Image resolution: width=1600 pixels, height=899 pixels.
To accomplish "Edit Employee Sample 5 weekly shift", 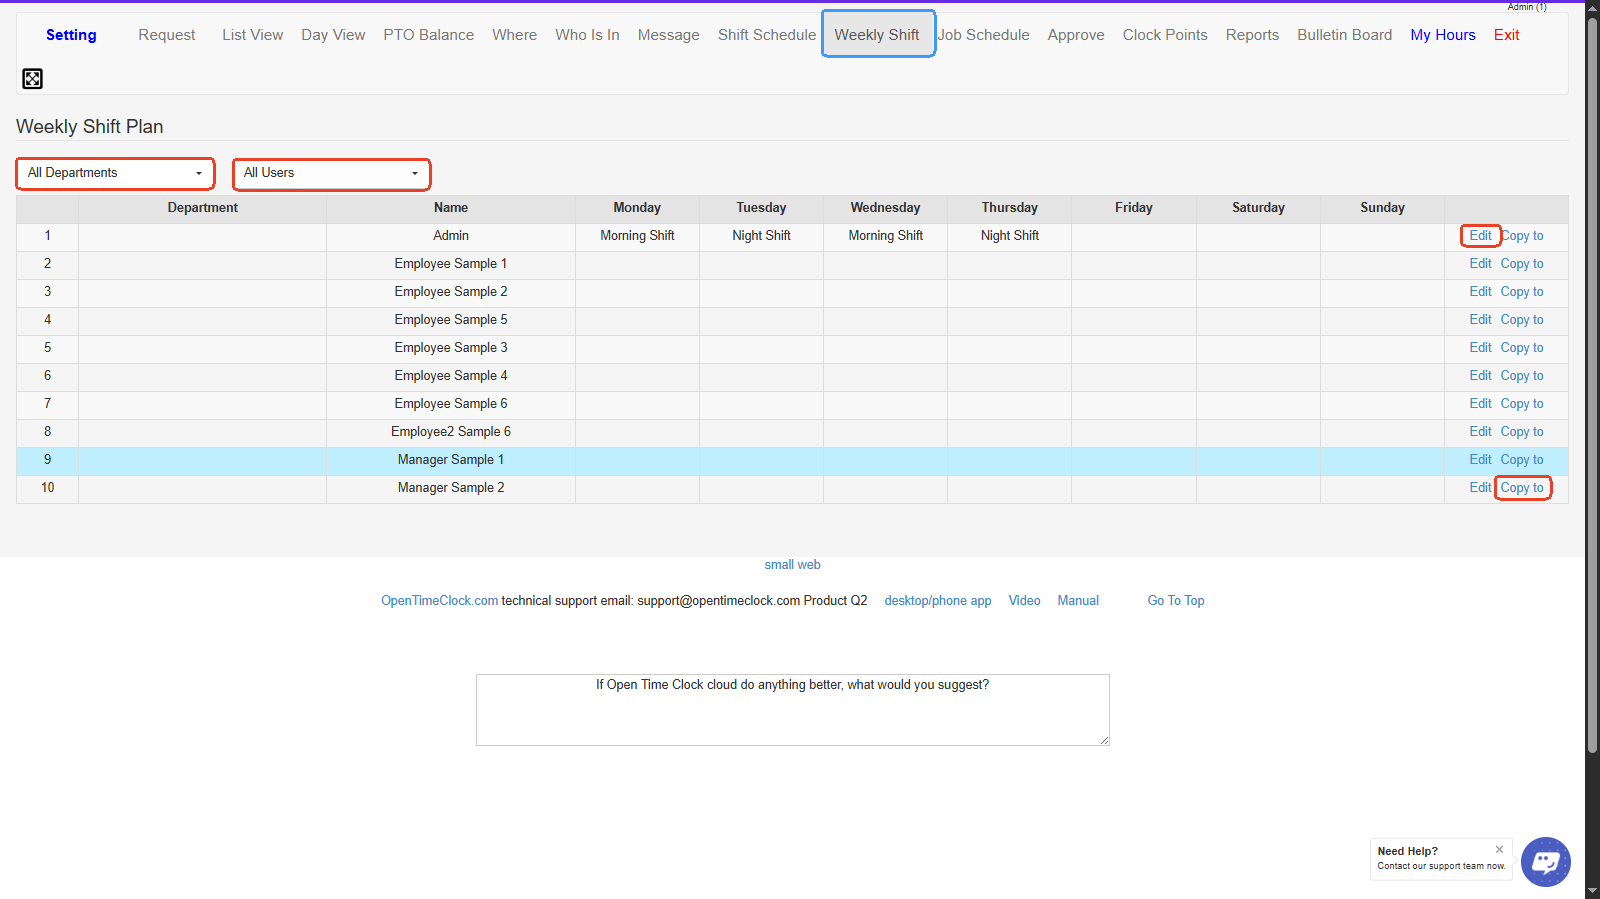I will click(1480, 320).
